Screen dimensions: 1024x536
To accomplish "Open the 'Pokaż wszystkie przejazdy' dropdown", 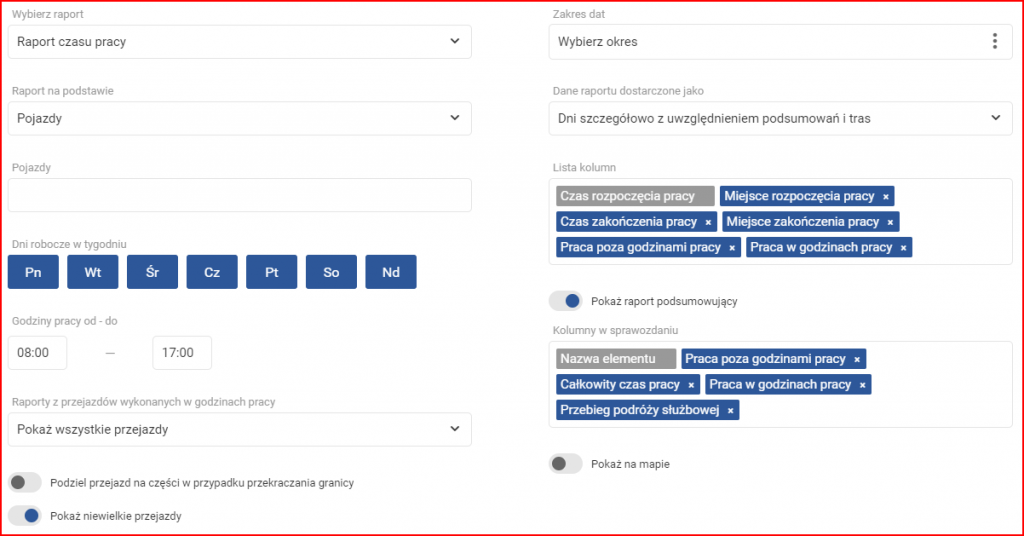I will pos(240,430).
